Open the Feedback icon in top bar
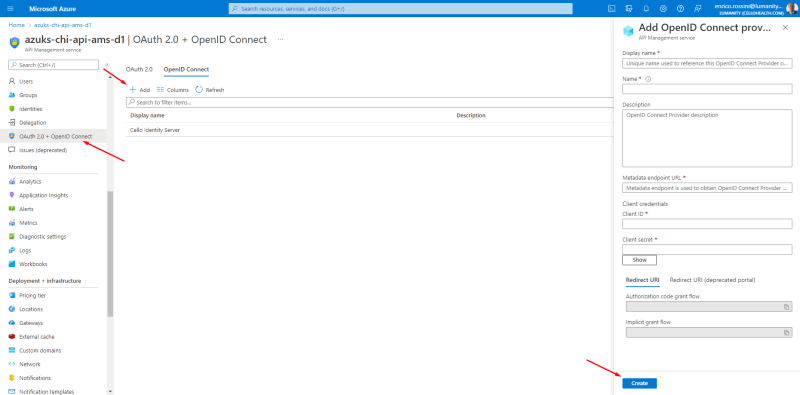This screenshot has width=800, height=395. click(697, 9)
